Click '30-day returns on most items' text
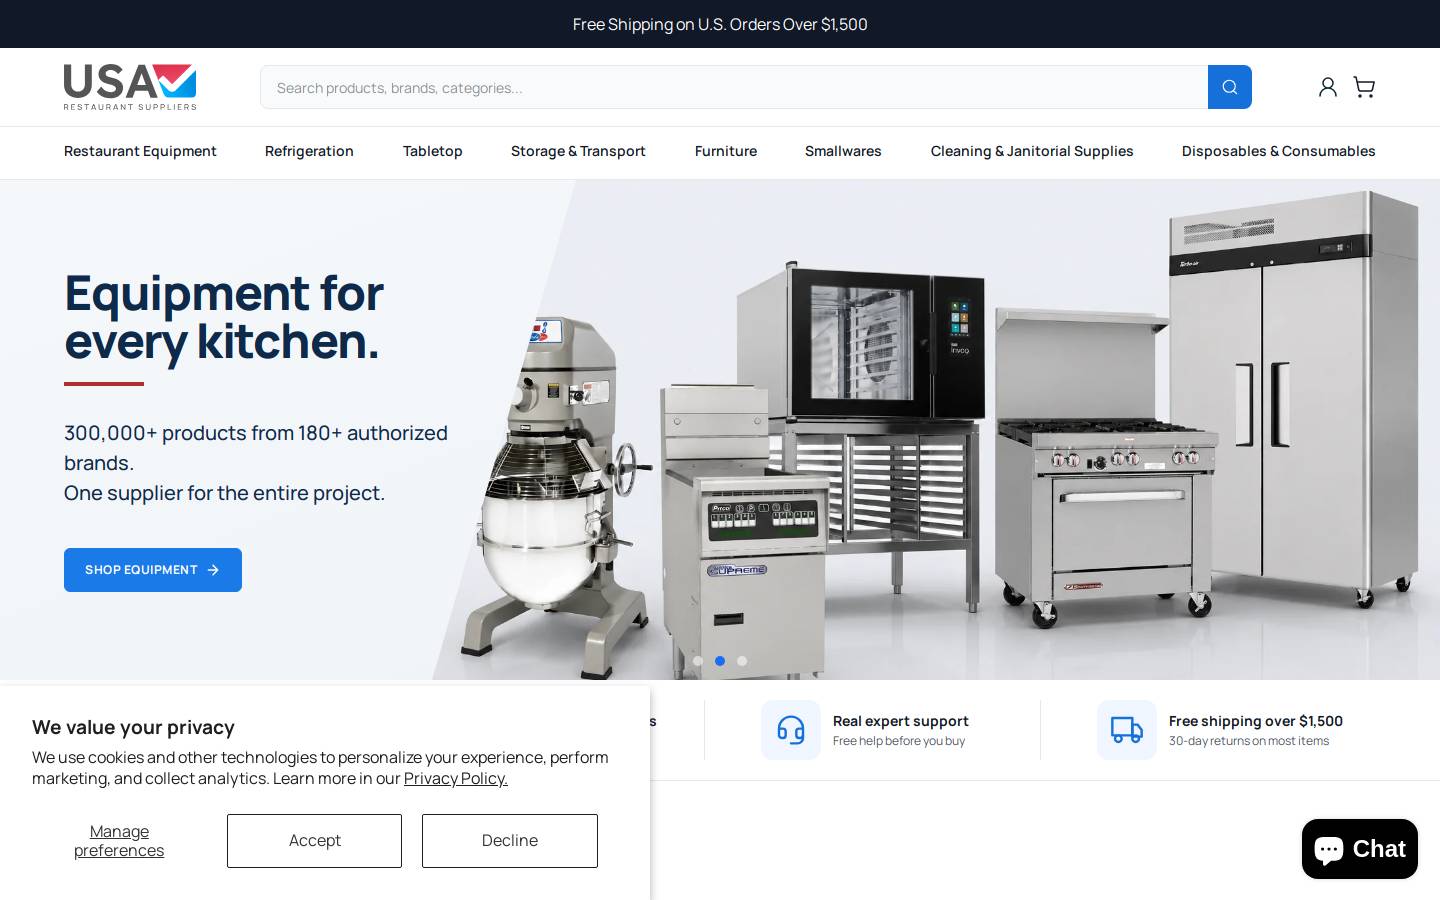Viewport: 1440px width, 900px height. click(x=1249, y=741)
